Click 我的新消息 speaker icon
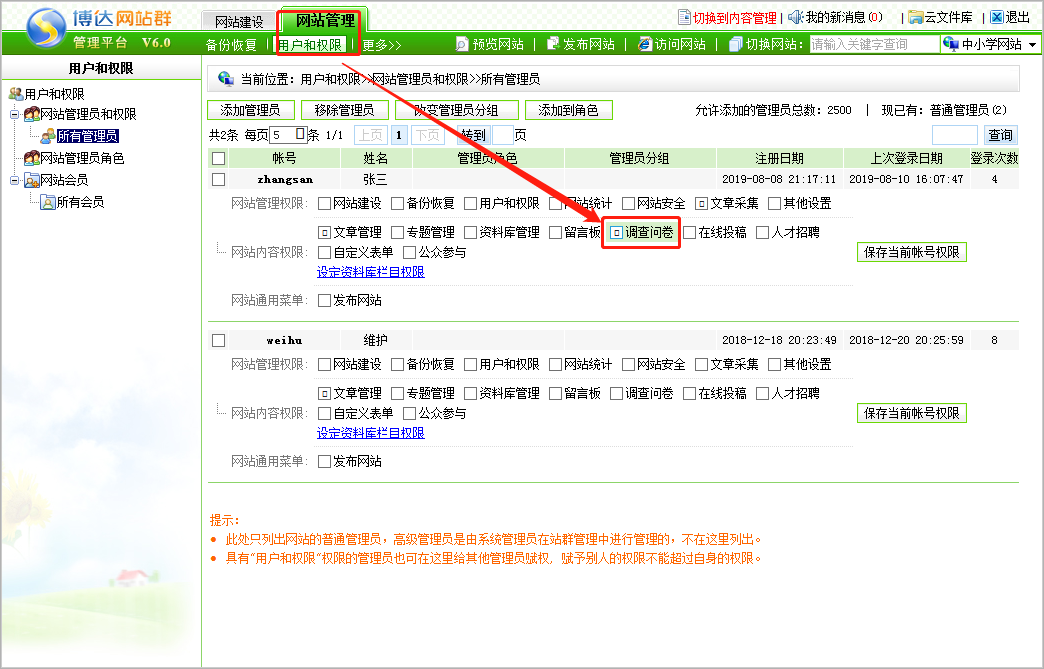Screen dimensions: 1044x669 point(796,17)
